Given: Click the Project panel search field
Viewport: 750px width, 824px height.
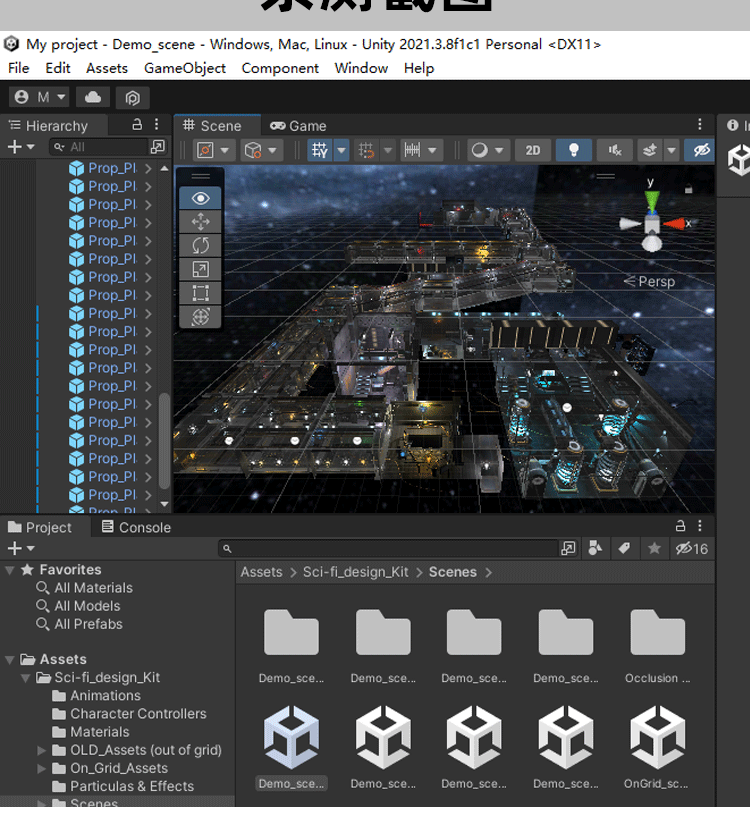Looking at the screenshot, I should tap(390, 548).
